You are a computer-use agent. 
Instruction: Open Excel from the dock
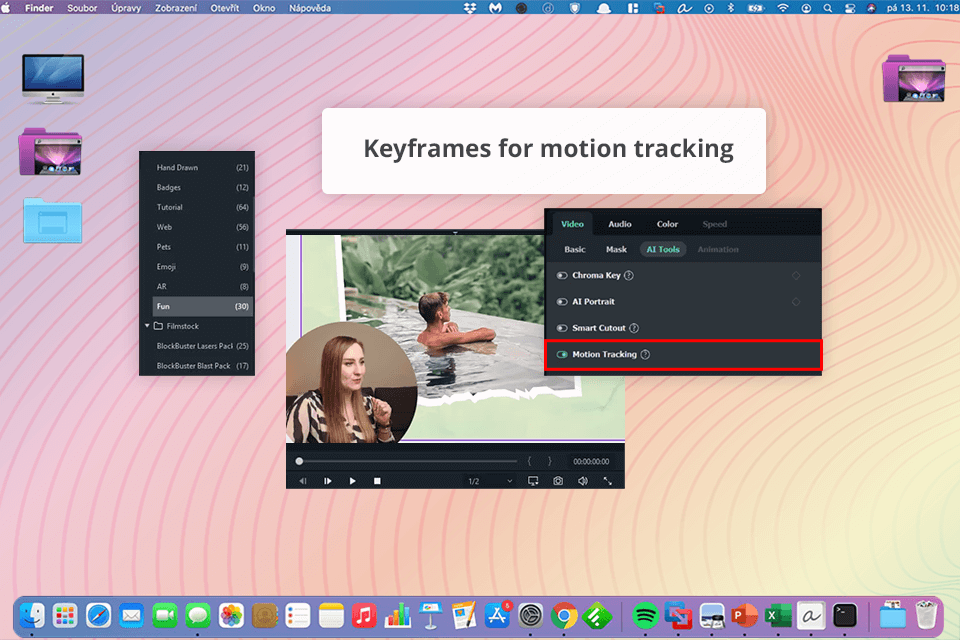778,616
